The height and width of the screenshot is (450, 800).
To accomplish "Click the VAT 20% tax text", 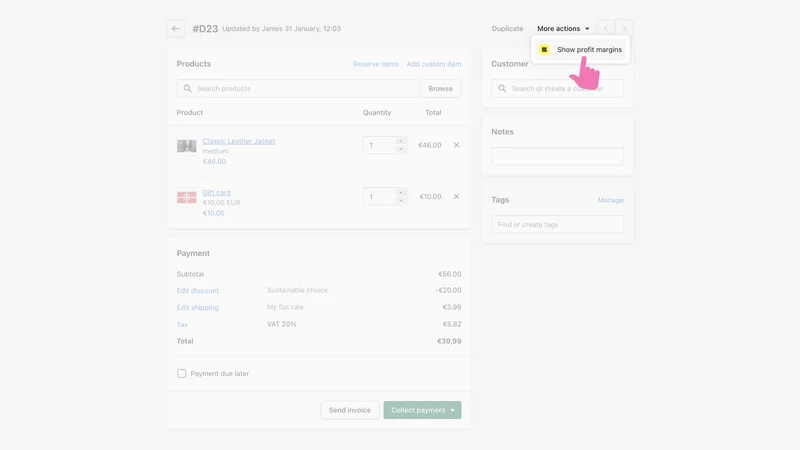I will (x=282, y=324).
